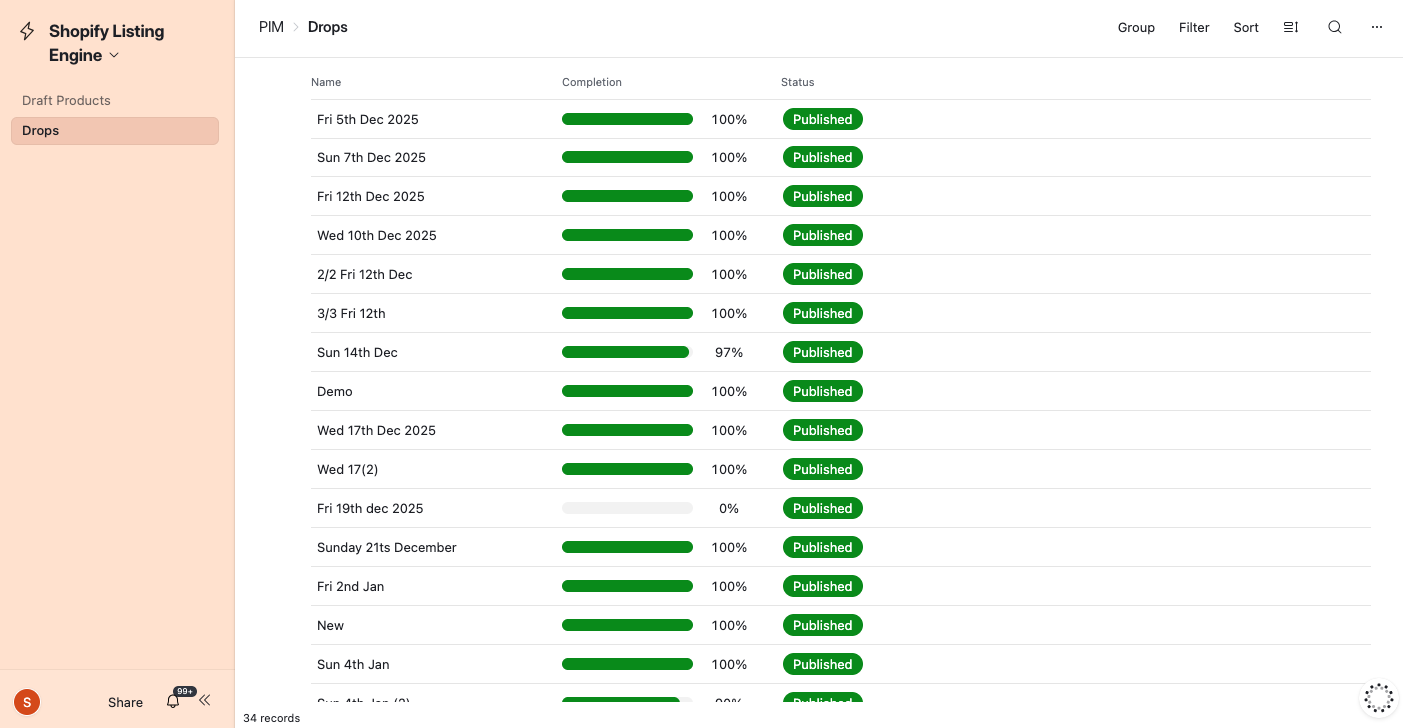Open the Group options
Screen dimensions: 1403x728
point(1136,27)
